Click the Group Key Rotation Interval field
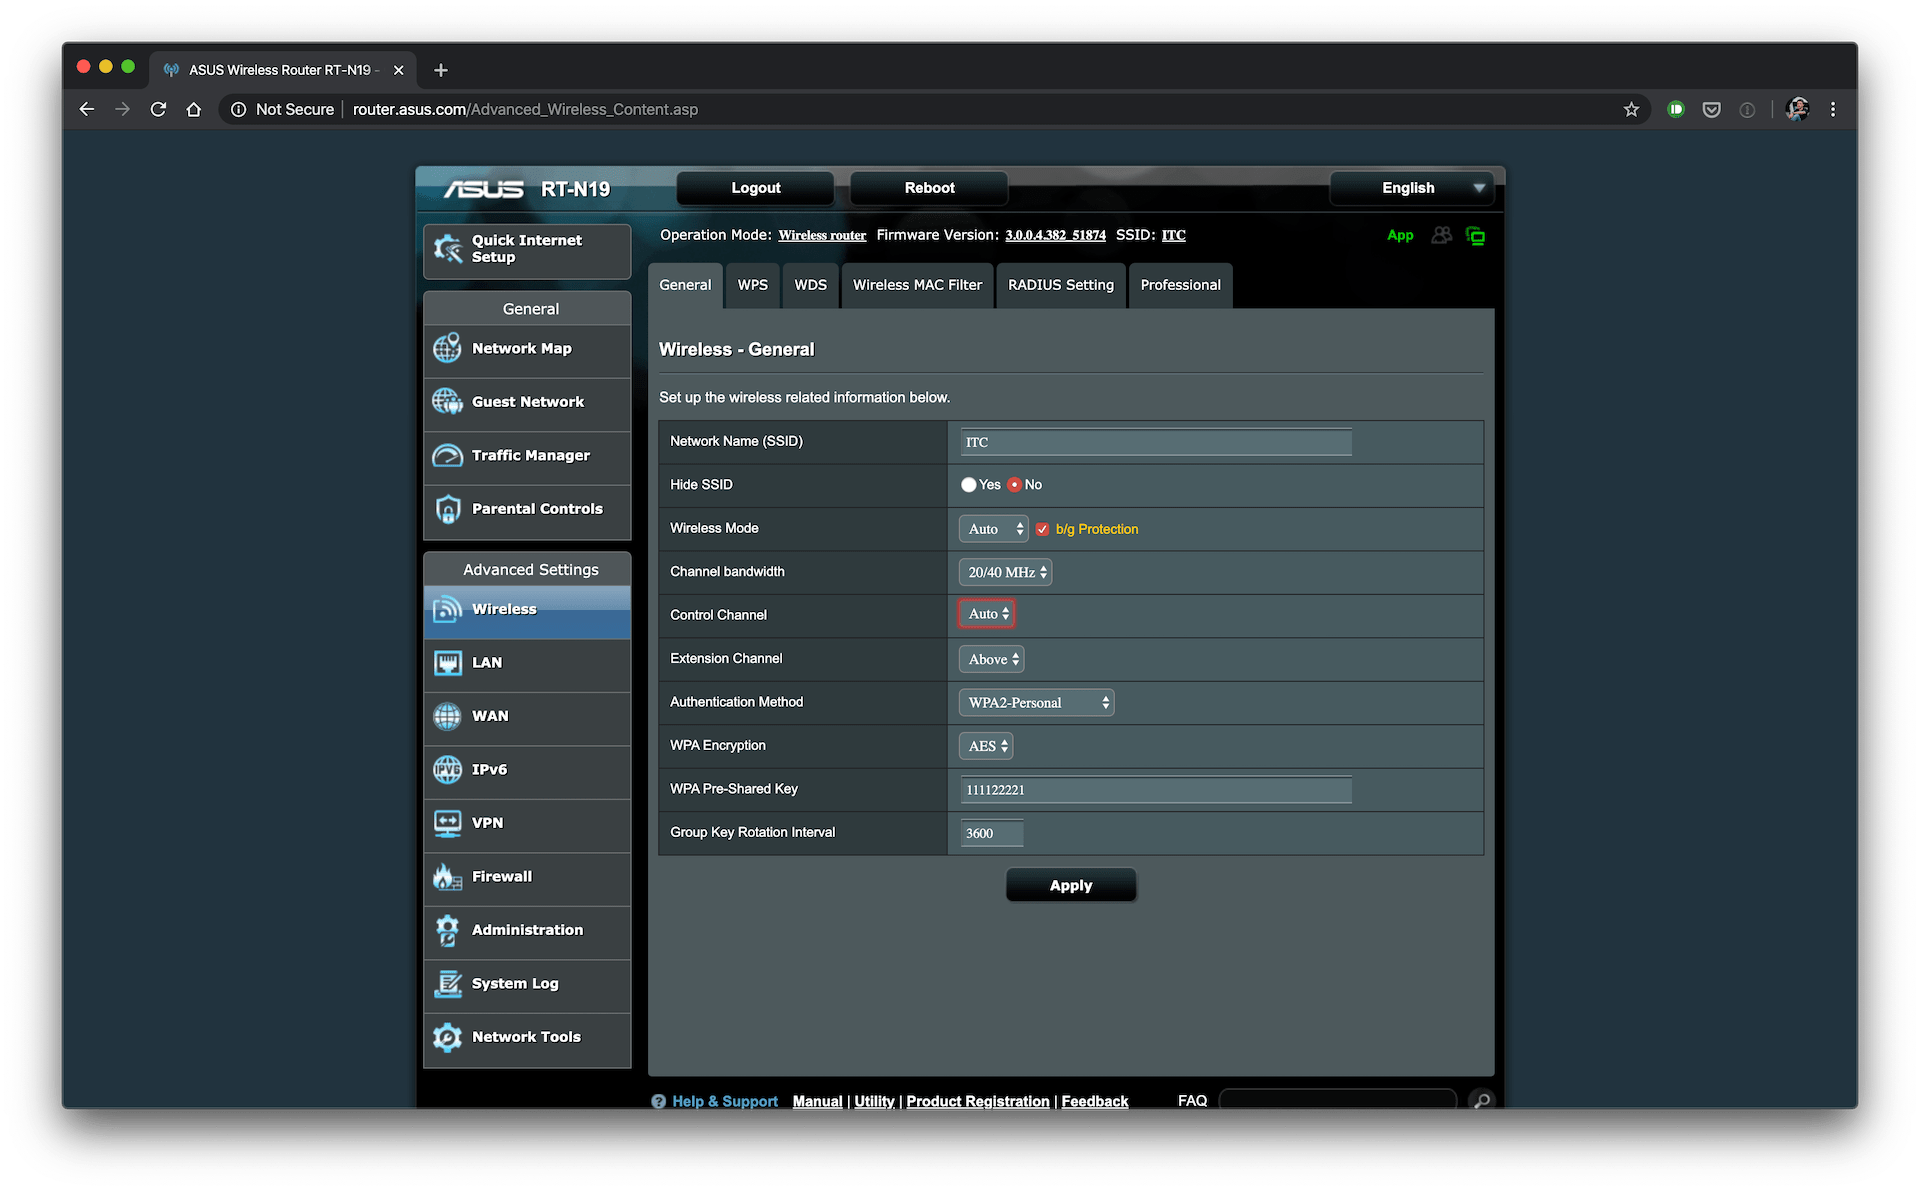Screen dimensions: 1920x1191 coord(991,833)
